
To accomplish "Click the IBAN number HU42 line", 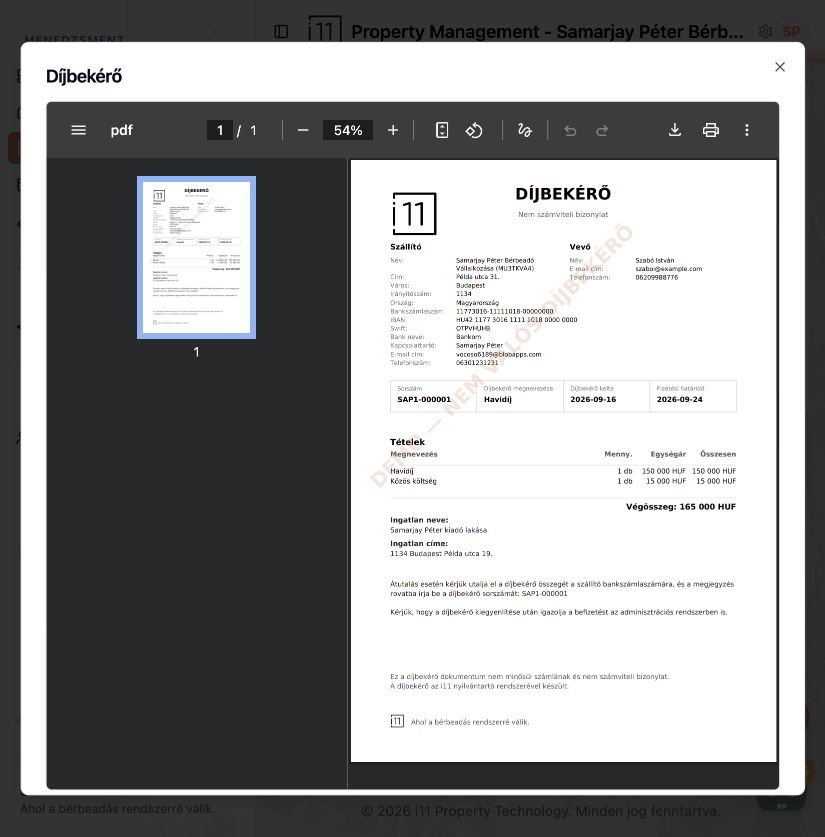I will [516, 320].
